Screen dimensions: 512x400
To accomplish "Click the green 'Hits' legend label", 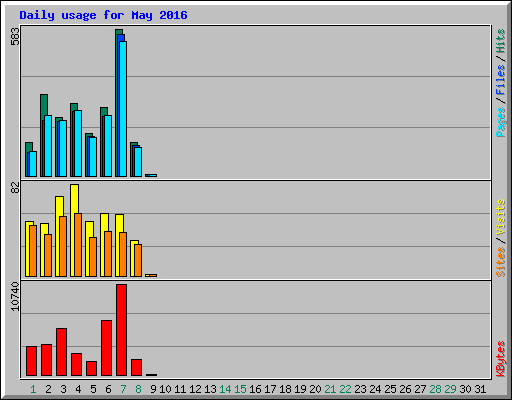I will [501, 41].
